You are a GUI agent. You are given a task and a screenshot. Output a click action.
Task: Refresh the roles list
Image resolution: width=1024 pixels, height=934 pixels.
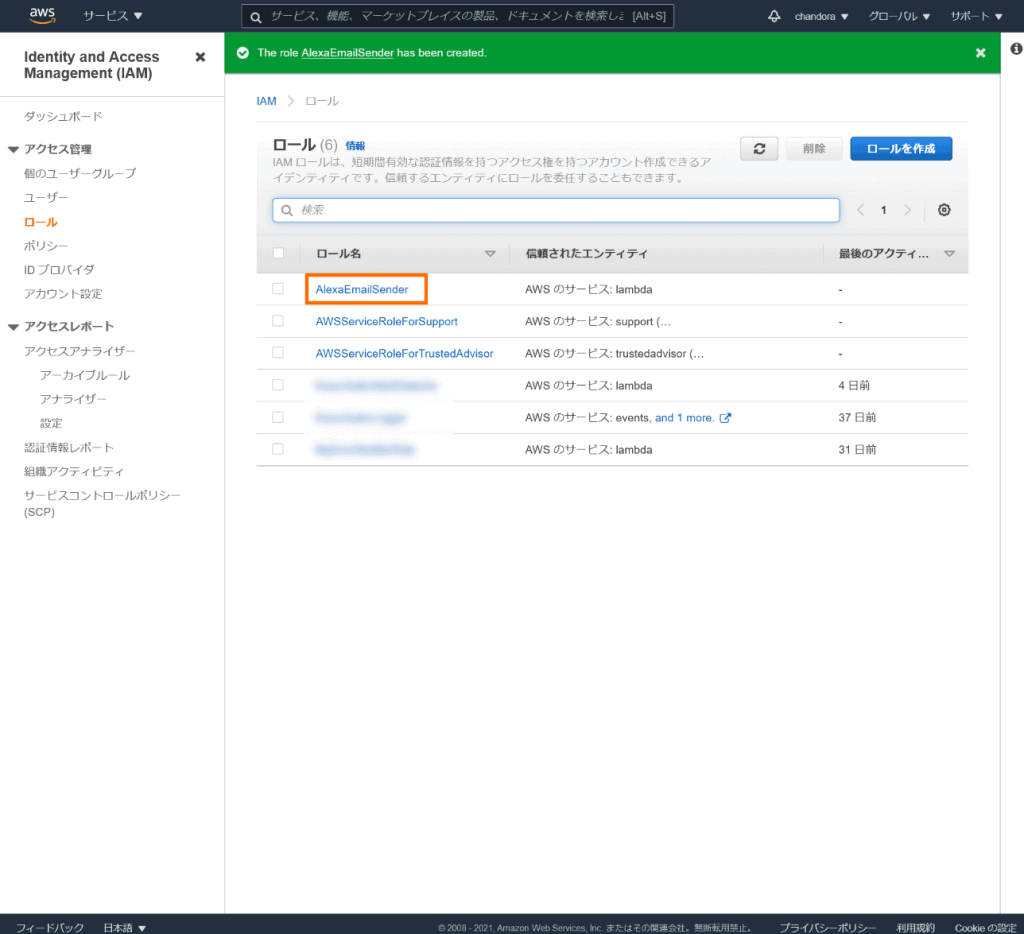pos(759,149)
